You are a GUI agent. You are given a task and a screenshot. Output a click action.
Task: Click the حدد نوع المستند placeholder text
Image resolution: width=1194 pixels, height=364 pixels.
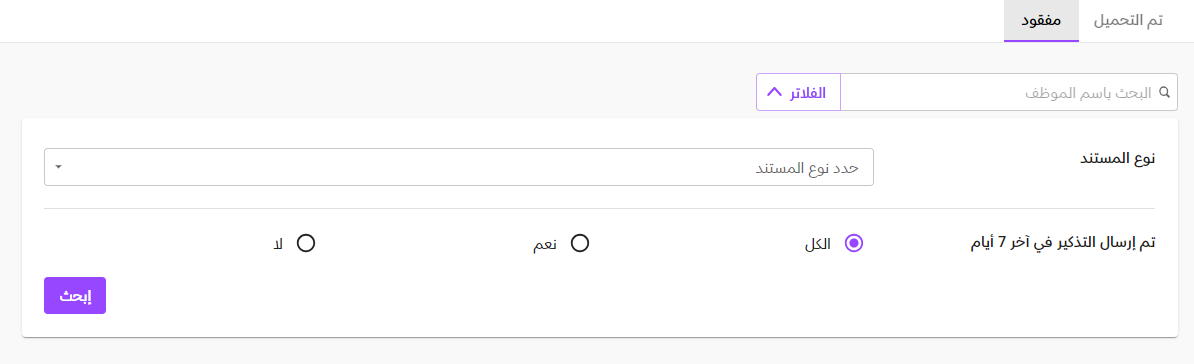tap(806, 168)
